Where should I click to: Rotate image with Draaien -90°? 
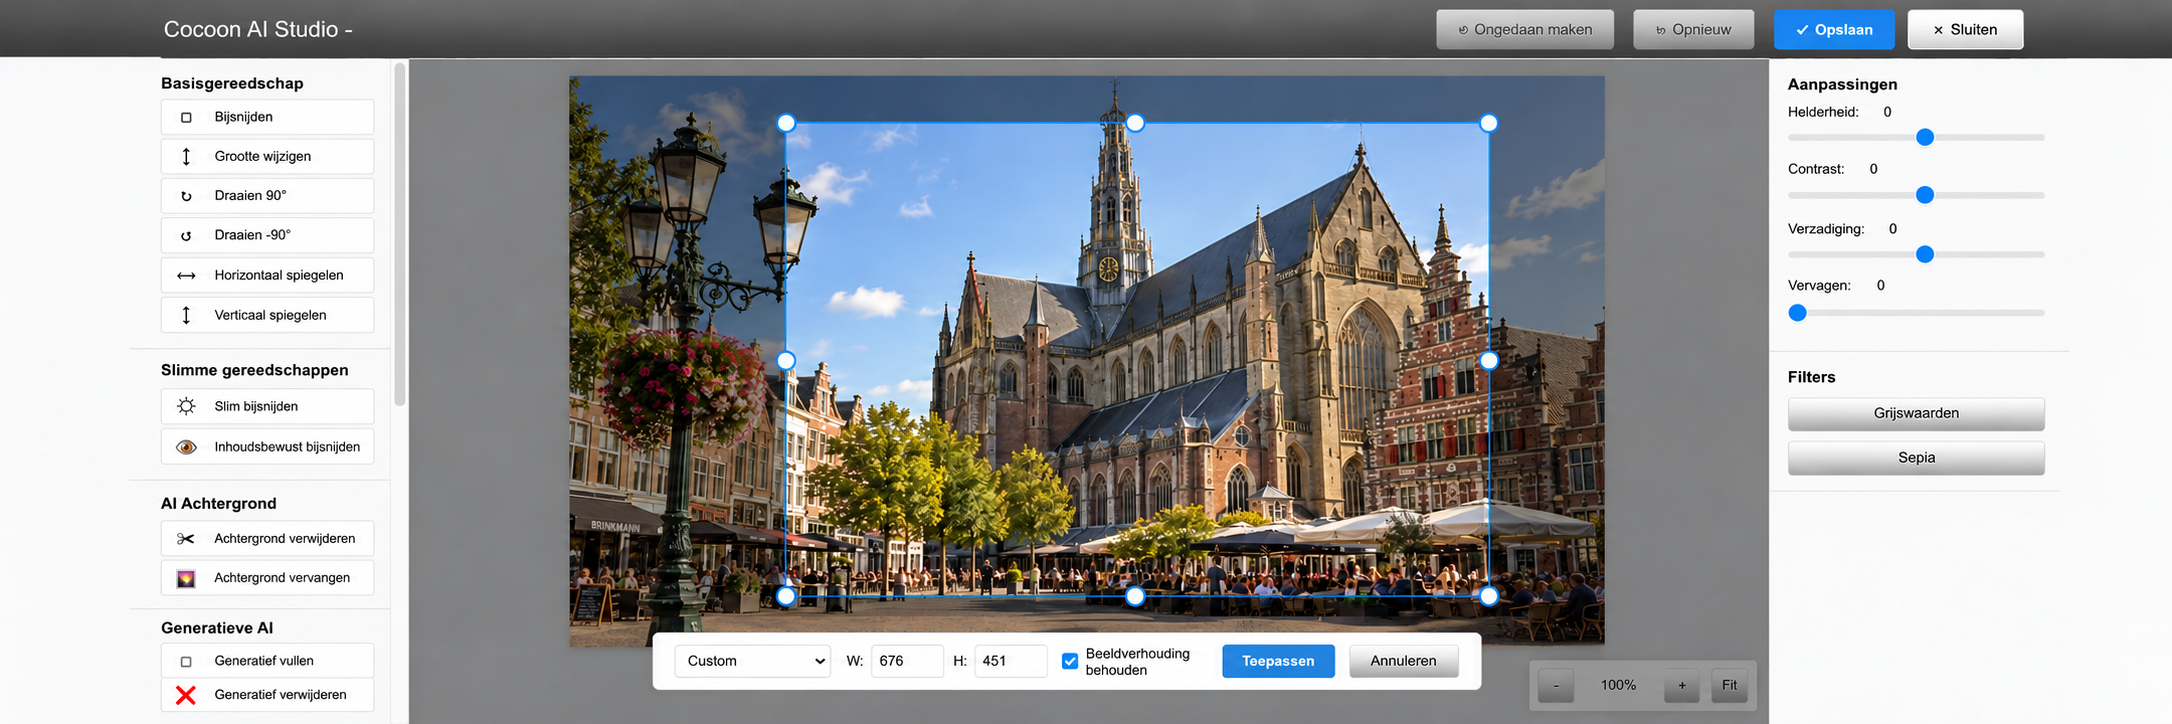[267, 235]
